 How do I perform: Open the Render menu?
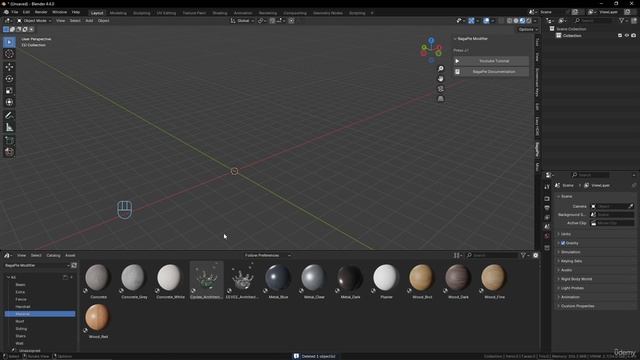[41, 12]
